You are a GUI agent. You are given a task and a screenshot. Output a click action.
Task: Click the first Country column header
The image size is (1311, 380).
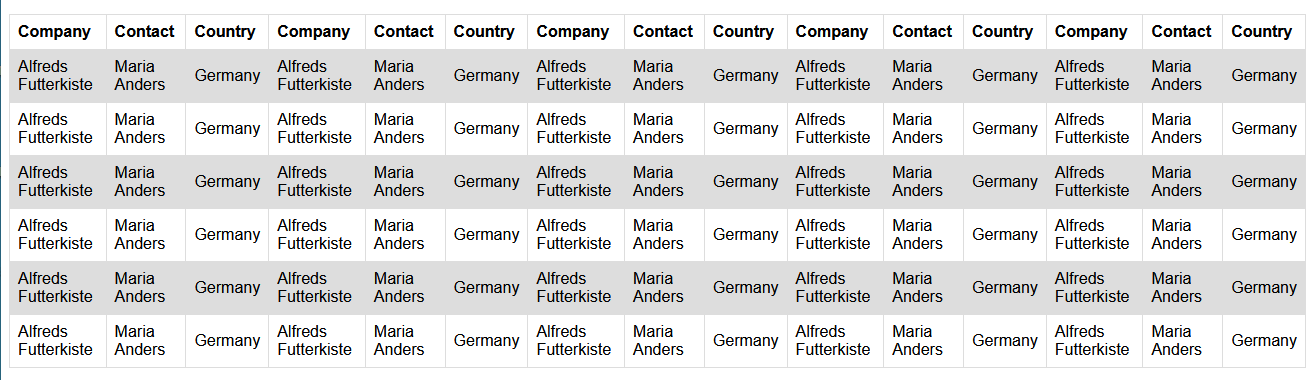pos(225,31)
